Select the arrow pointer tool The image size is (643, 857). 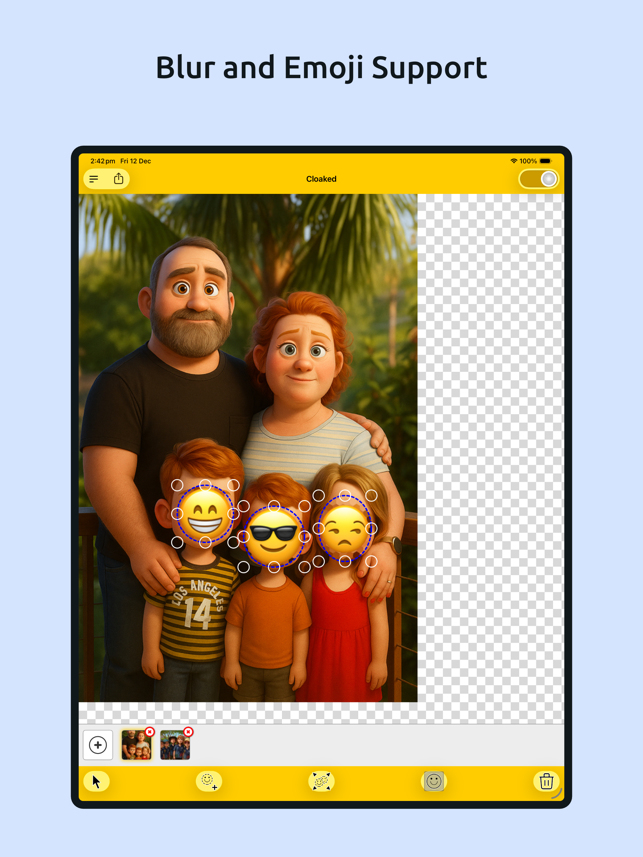97,782
